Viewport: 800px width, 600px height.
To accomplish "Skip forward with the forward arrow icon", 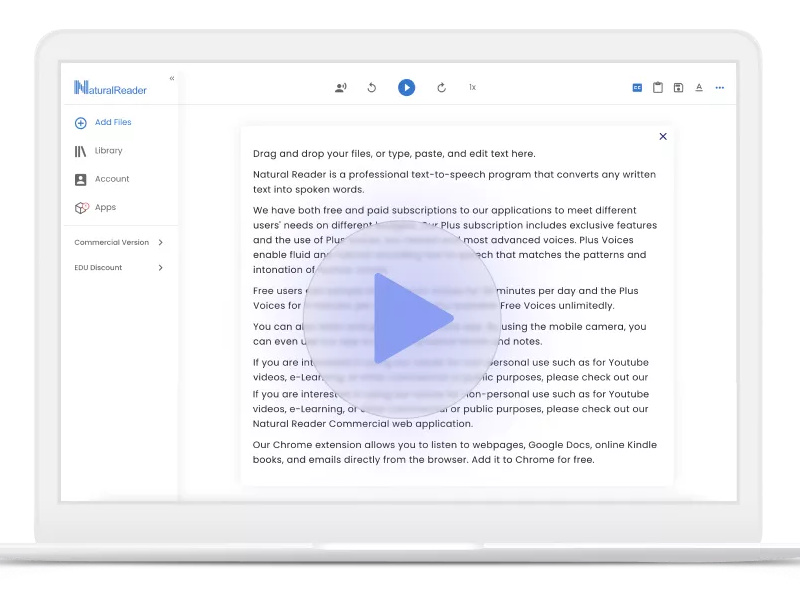I will click(441, 88).
